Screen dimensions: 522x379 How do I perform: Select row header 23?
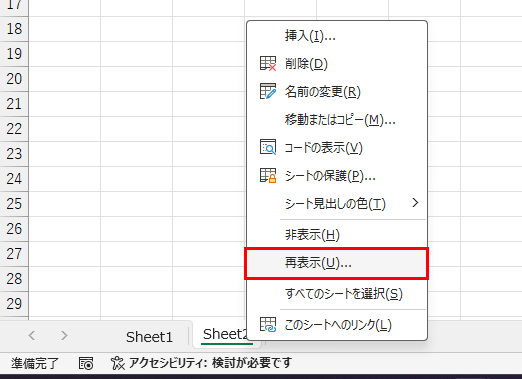click(14, 154)
